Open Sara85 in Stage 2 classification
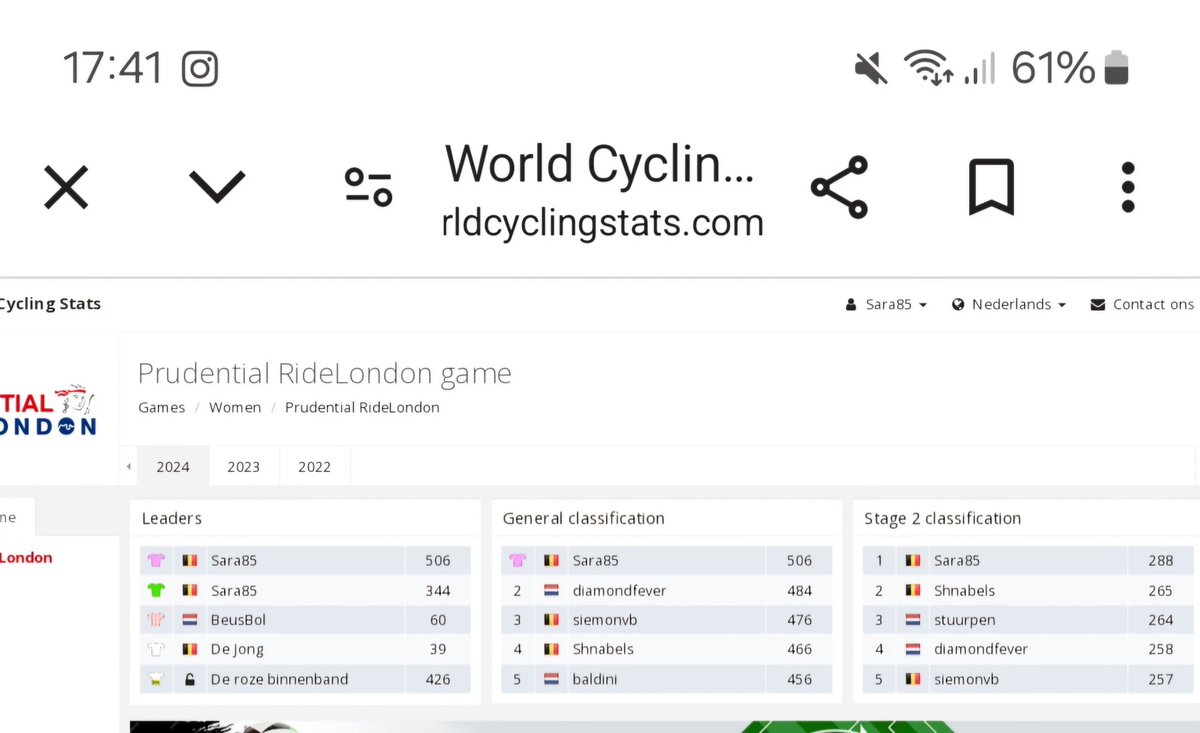 957,561
